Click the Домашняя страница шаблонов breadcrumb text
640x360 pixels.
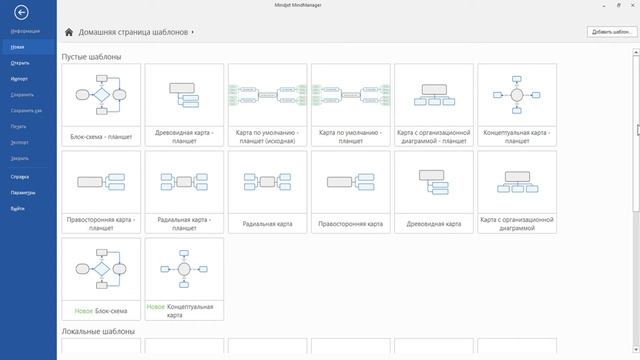(133, 32)
